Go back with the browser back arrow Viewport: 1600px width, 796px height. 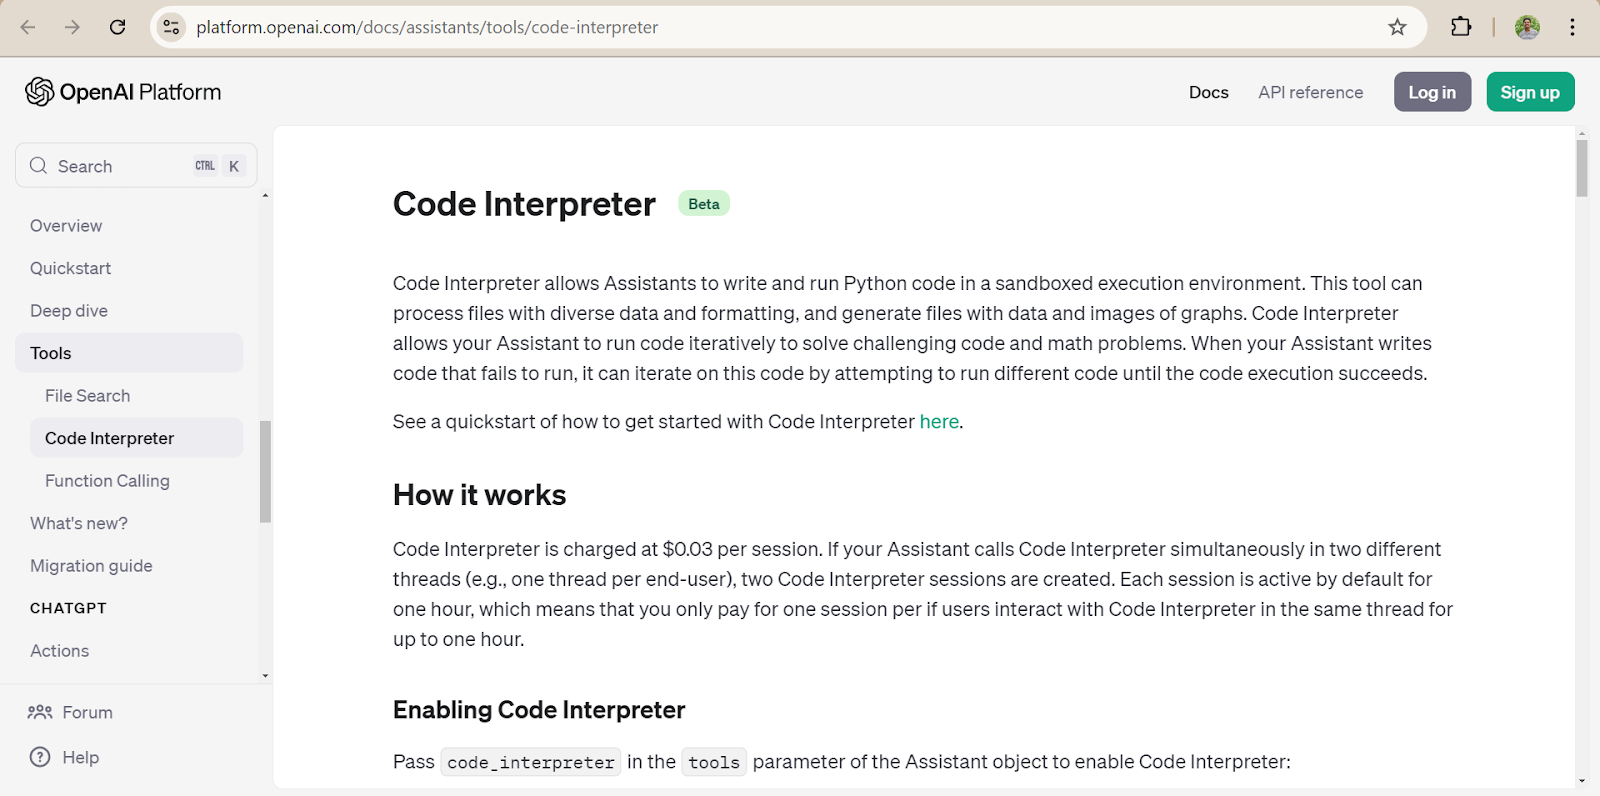(x=28, y=27)
